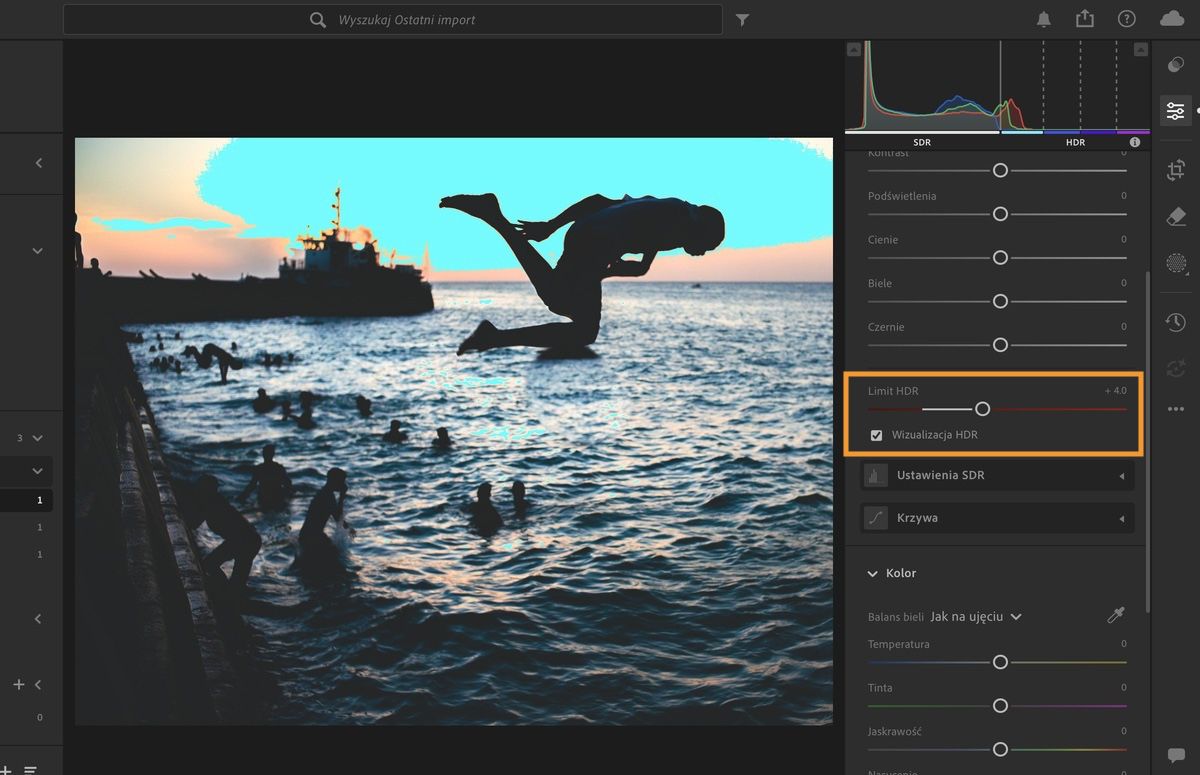Collapse the Kolor panel section
This screenshot has height=775, width=1200.
[873, 574]
